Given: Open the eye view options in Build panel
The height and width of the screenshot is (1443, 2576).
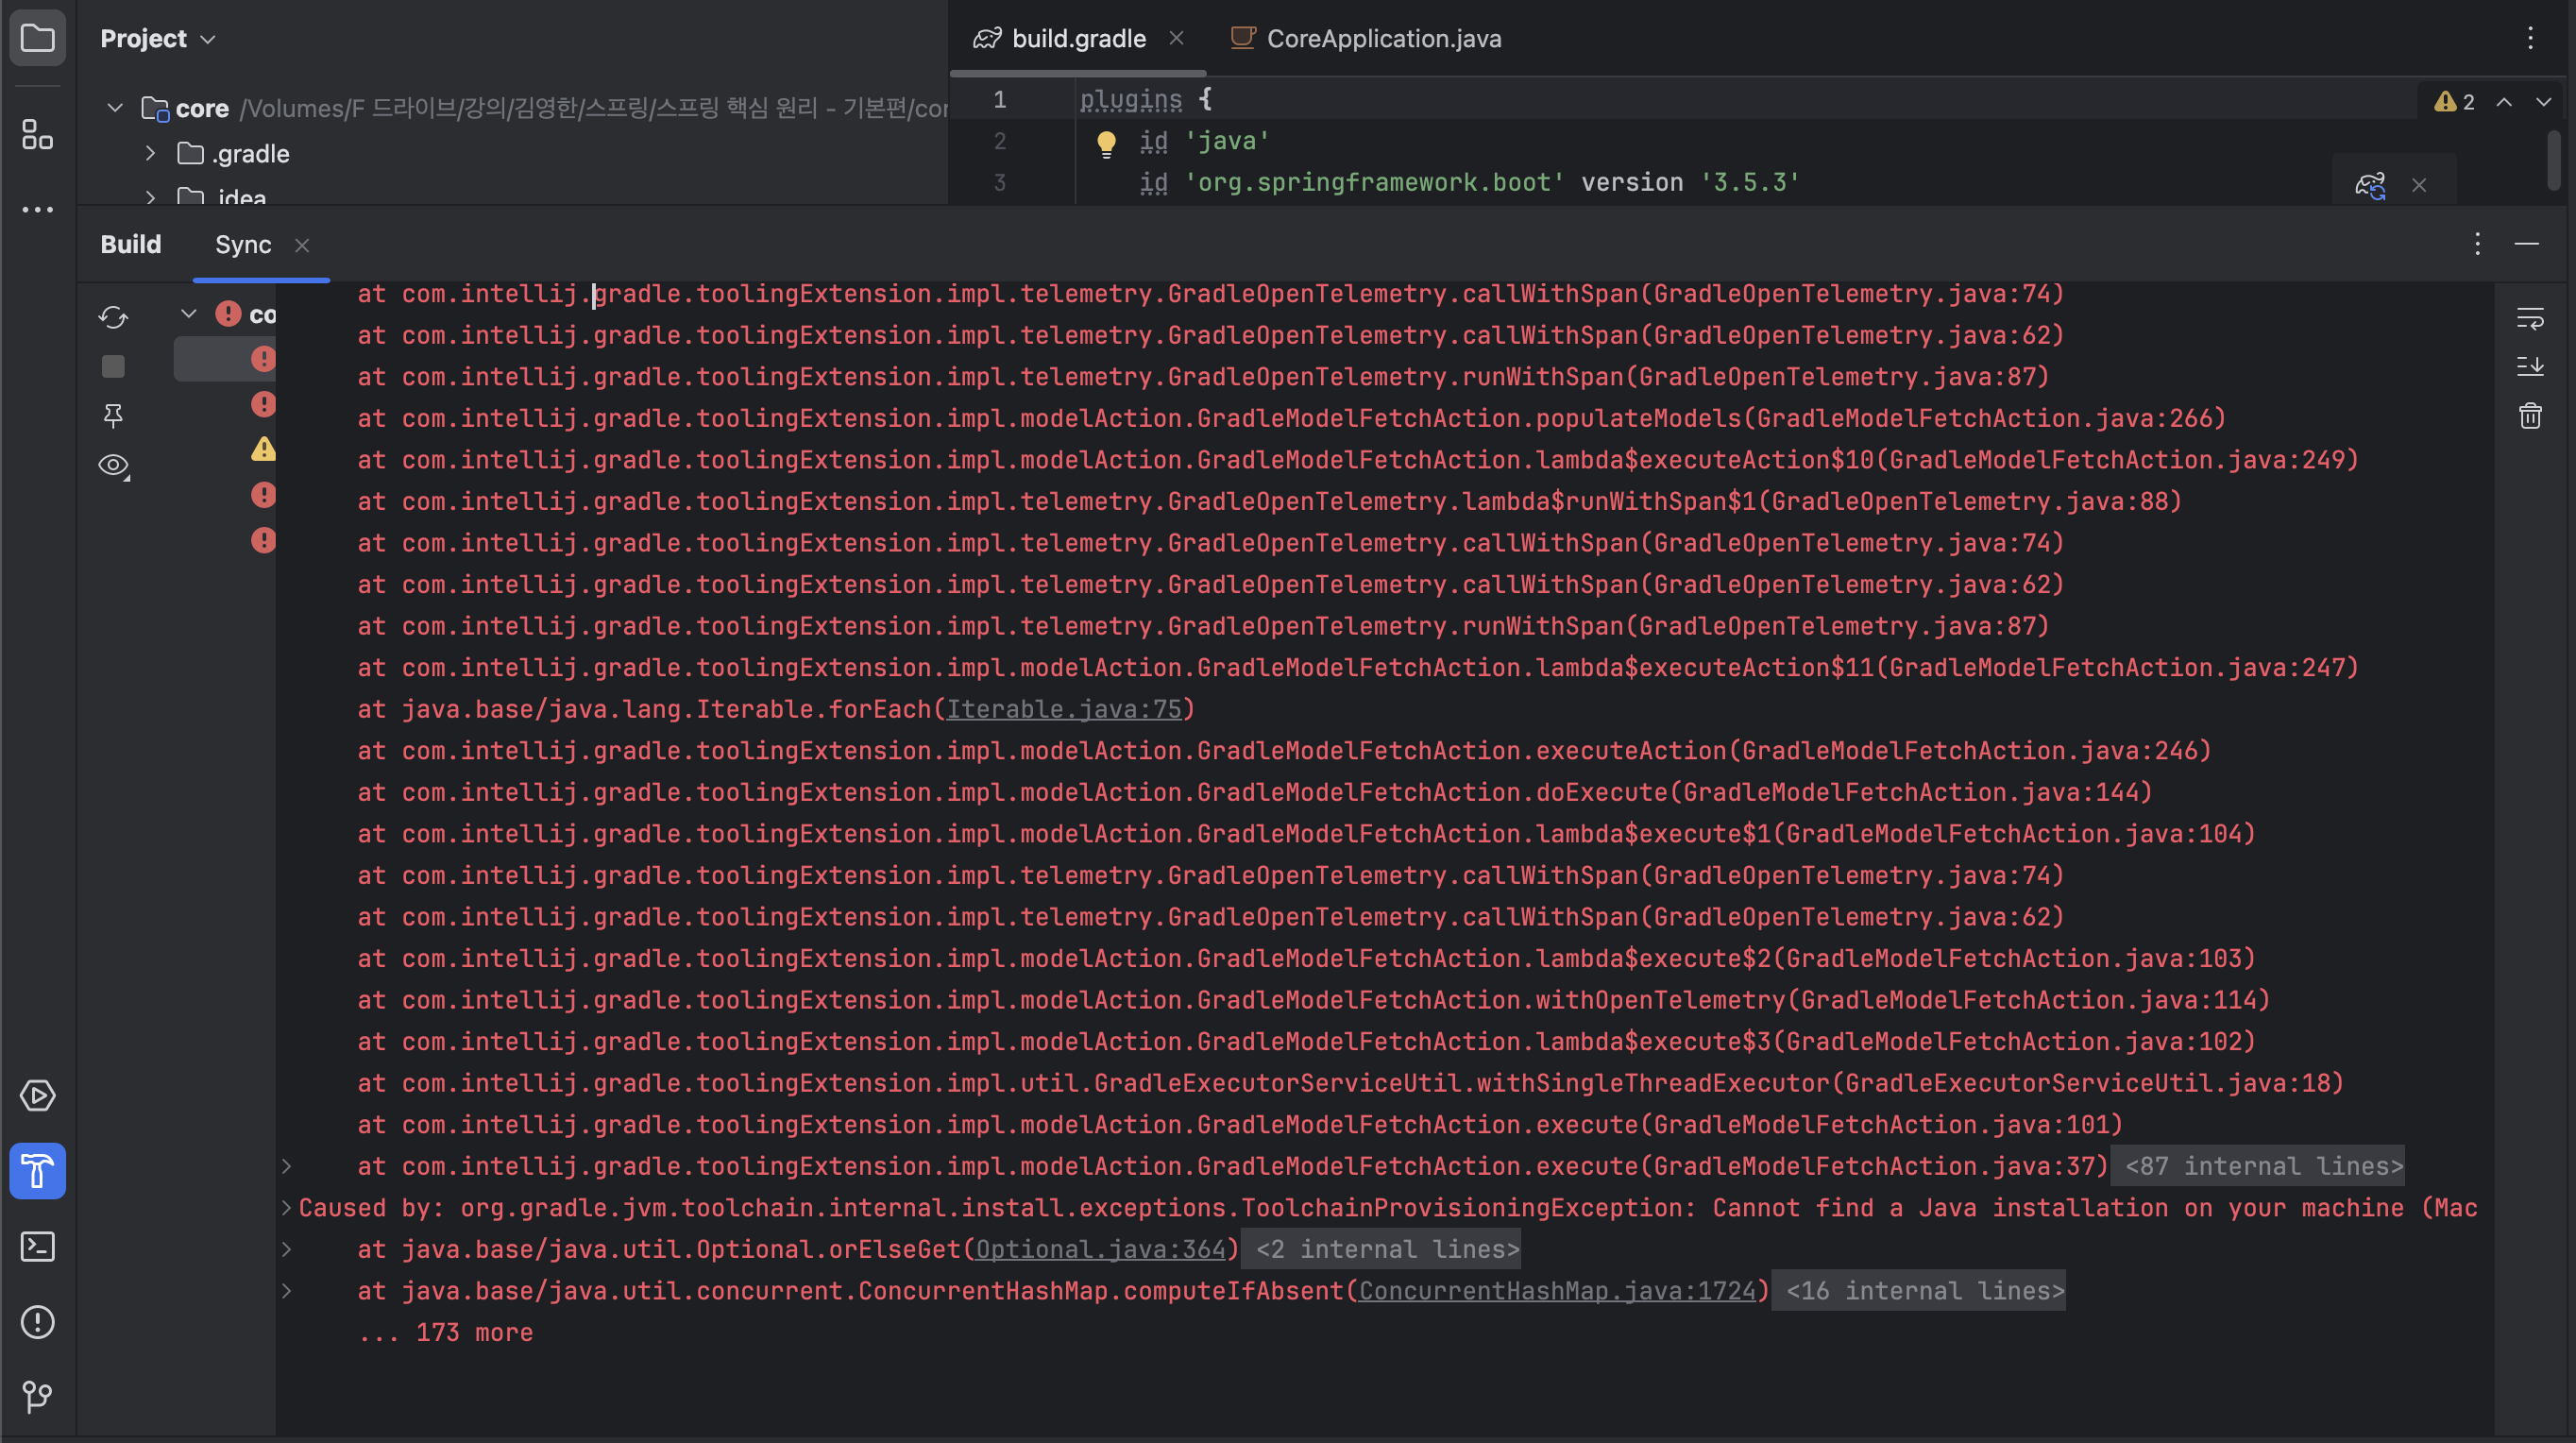Looking at the screenshot, I should (114, 466).
